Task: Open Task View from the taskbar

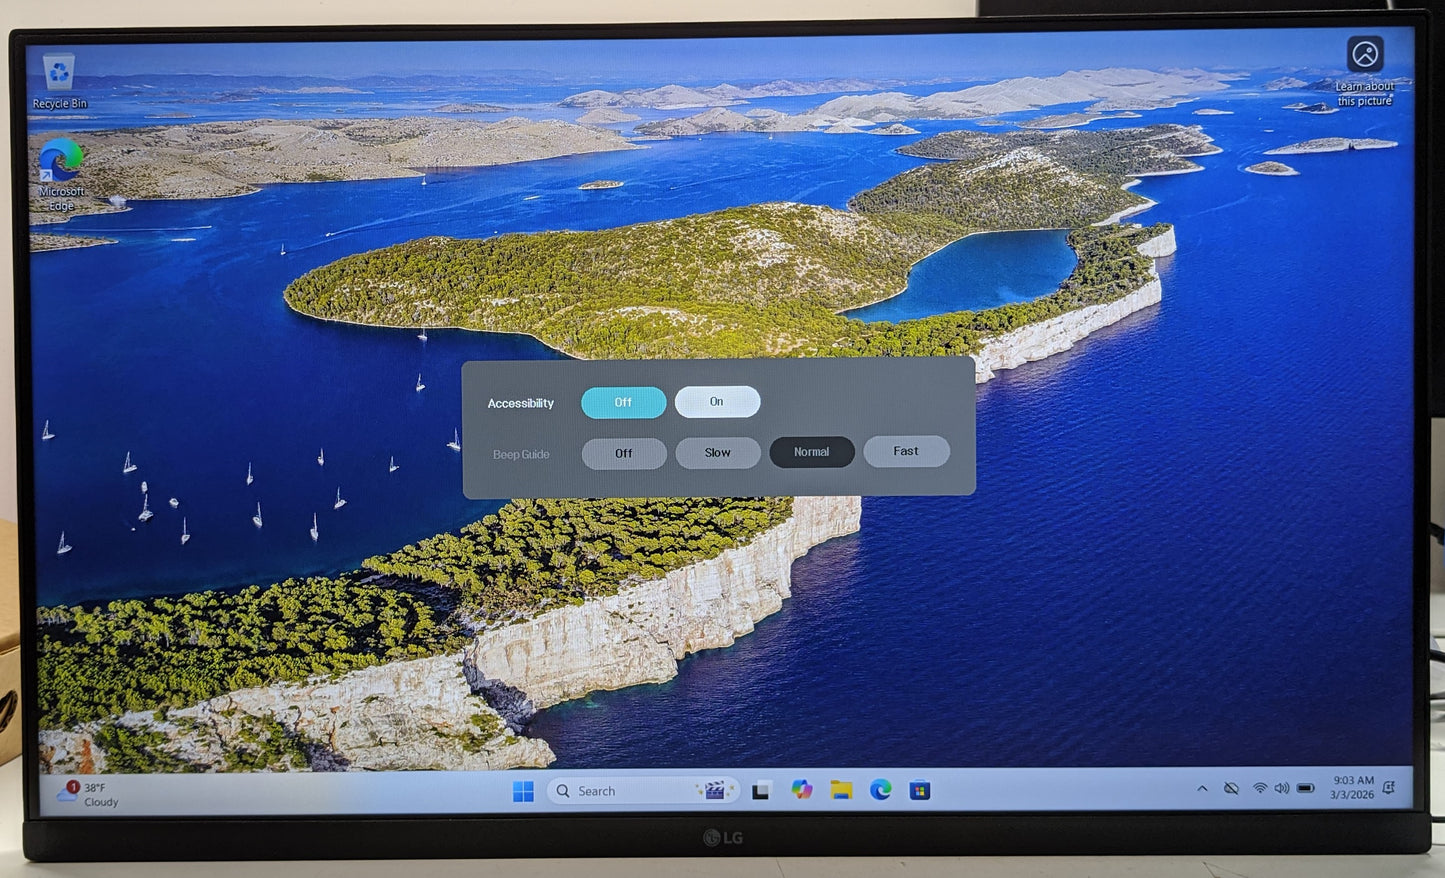Action: [x=761, y=791]
